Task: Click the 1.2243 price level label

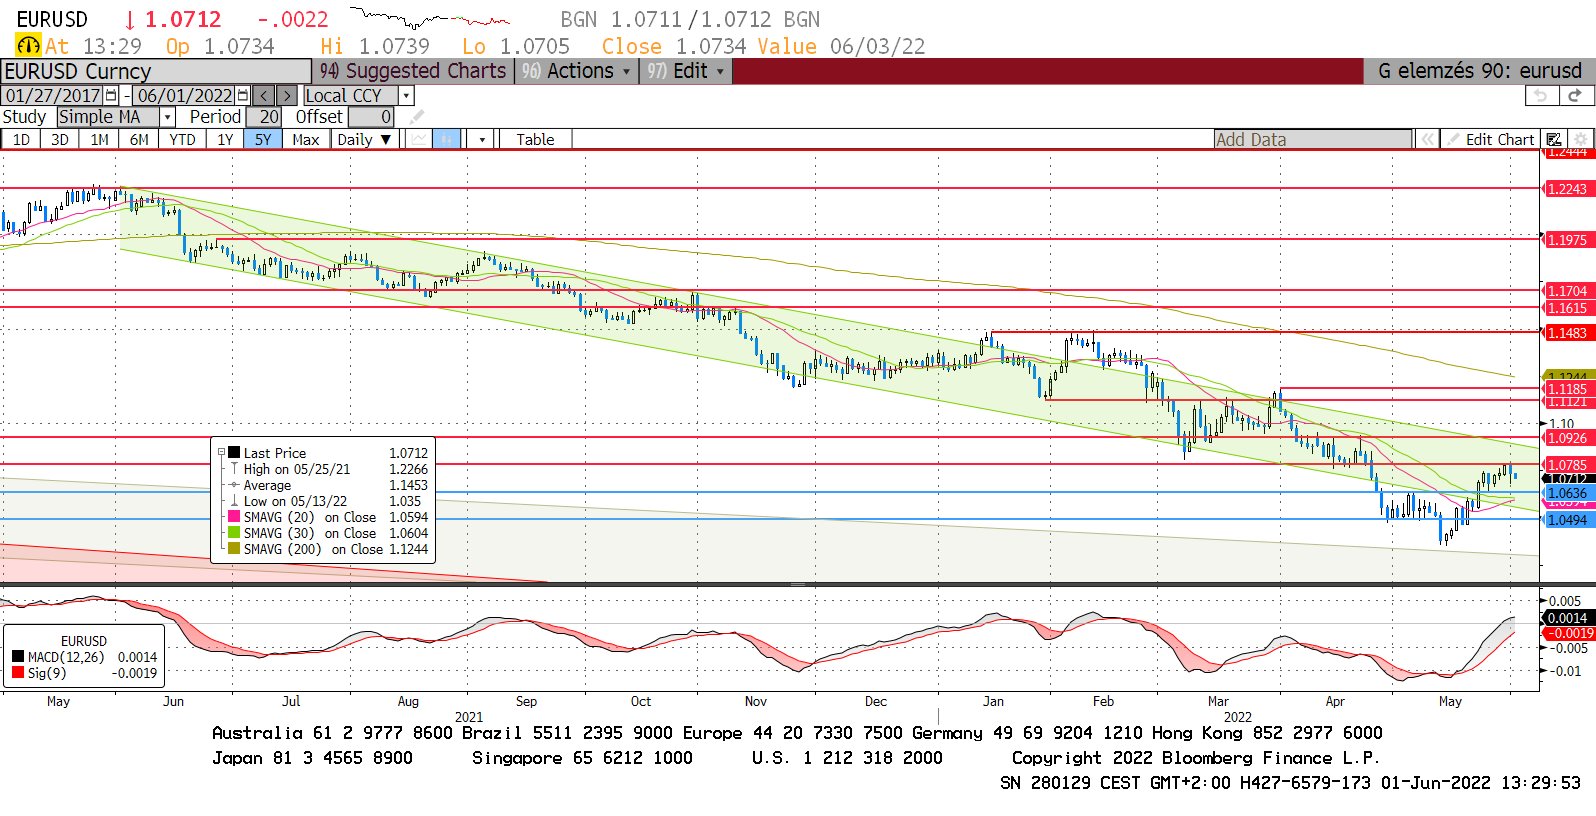Action: tap(1567, 189)
